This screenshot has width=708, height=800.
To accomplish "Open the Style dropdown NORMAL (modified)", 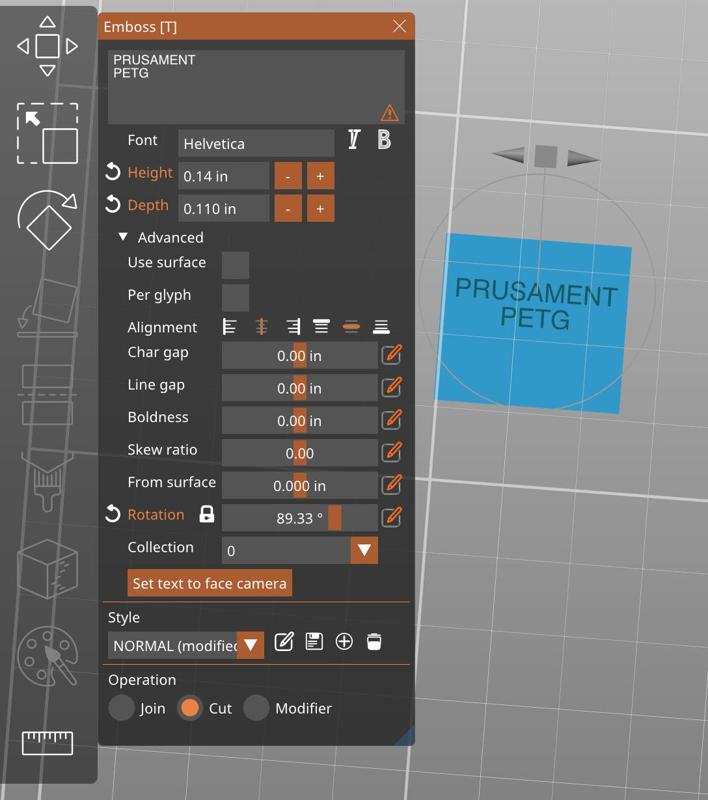I will pos(250,645).
